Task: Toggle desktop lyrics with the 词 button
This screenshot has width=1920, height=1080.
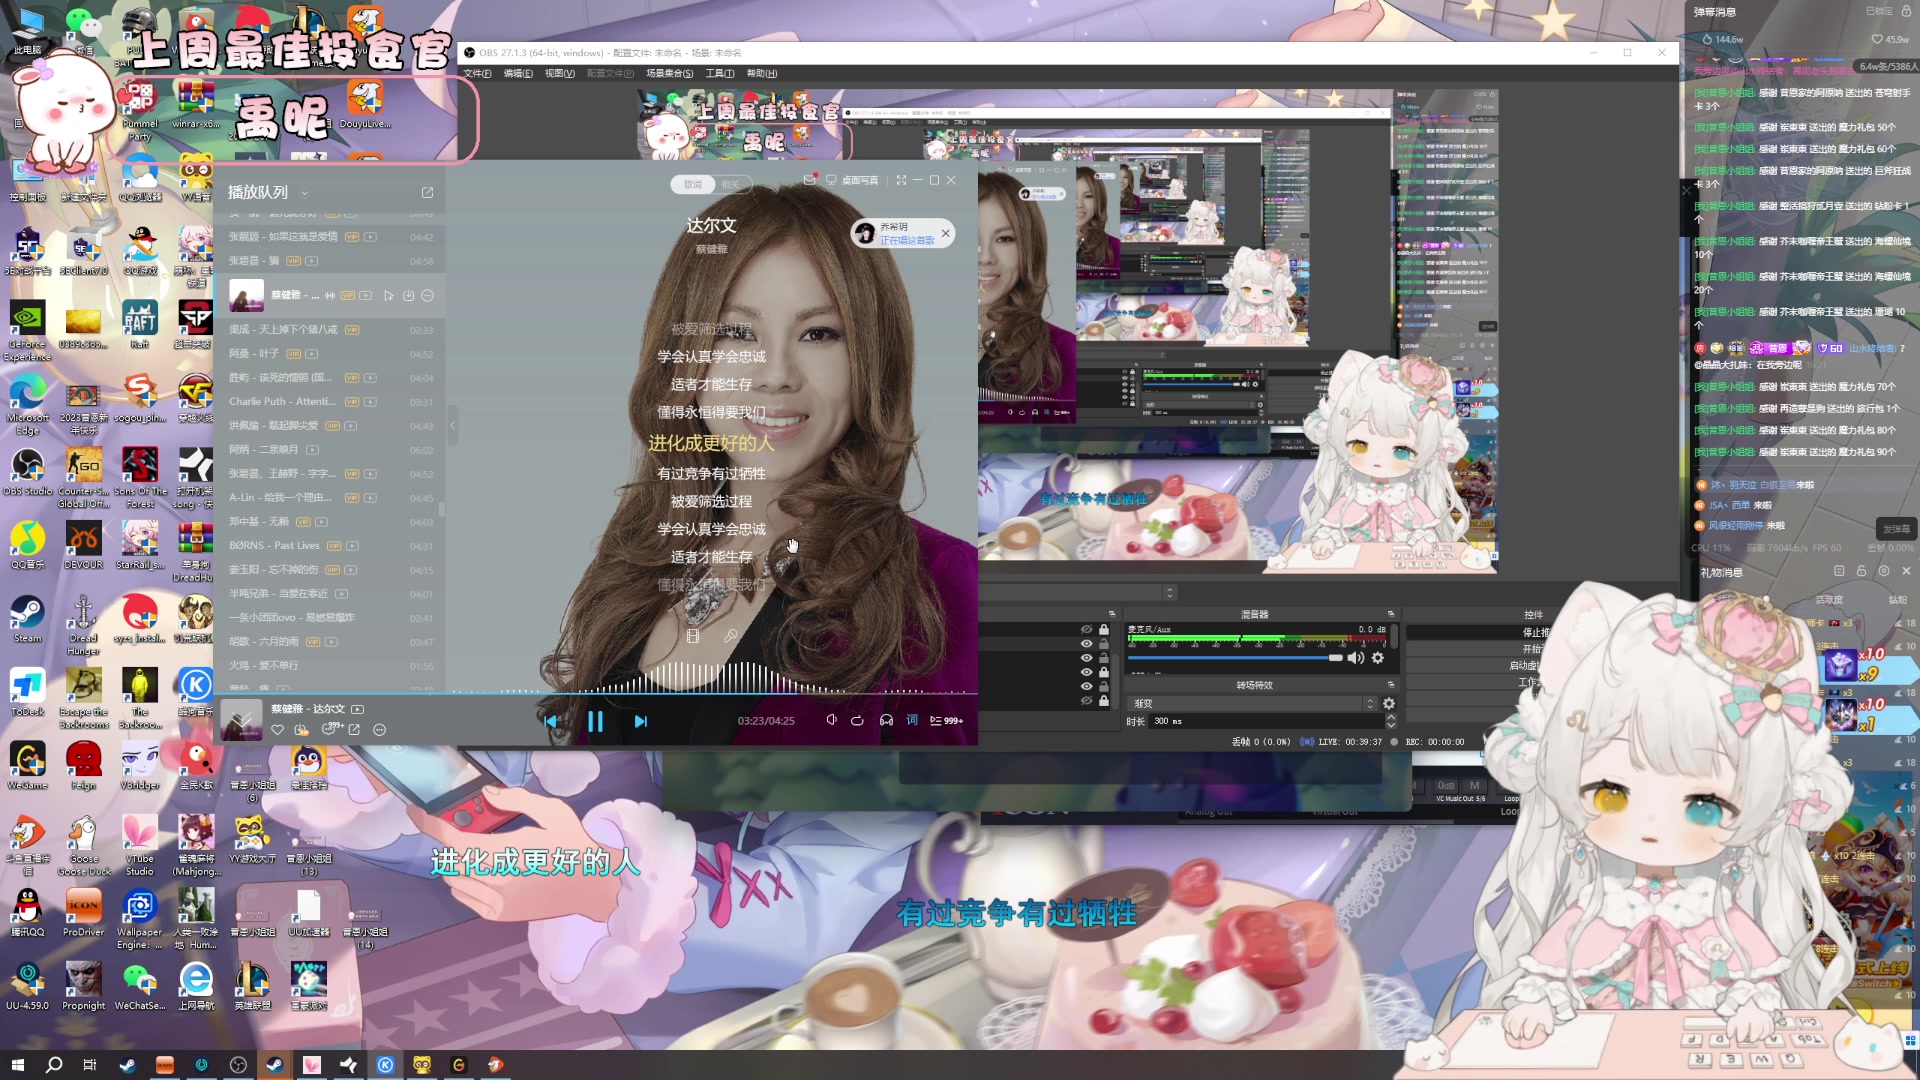Action: (912, 720)
